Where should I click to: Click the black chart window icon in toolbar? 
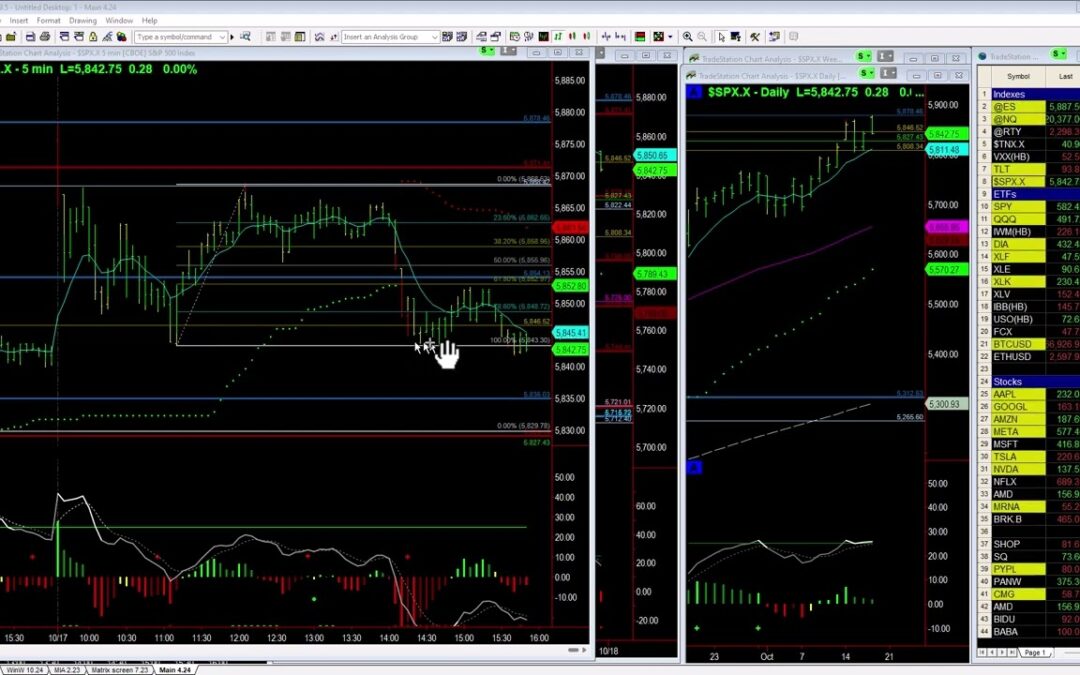(x=544, y=37)
